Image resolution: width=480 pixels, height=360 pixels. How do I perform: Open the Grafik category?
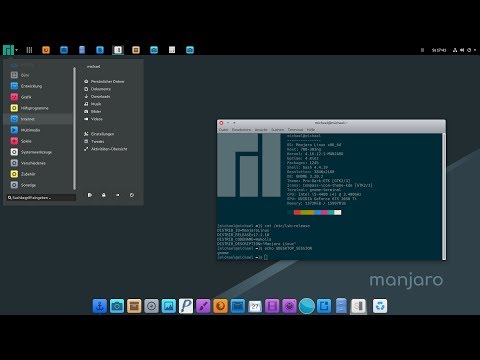38,97
